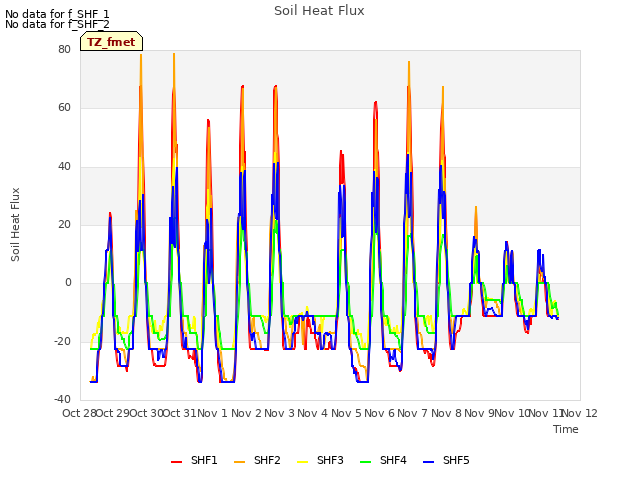Click the 20 y-axis tick label
Viewport: 640px width, 480px height.
pyautogui.click(x=64, y=224)
